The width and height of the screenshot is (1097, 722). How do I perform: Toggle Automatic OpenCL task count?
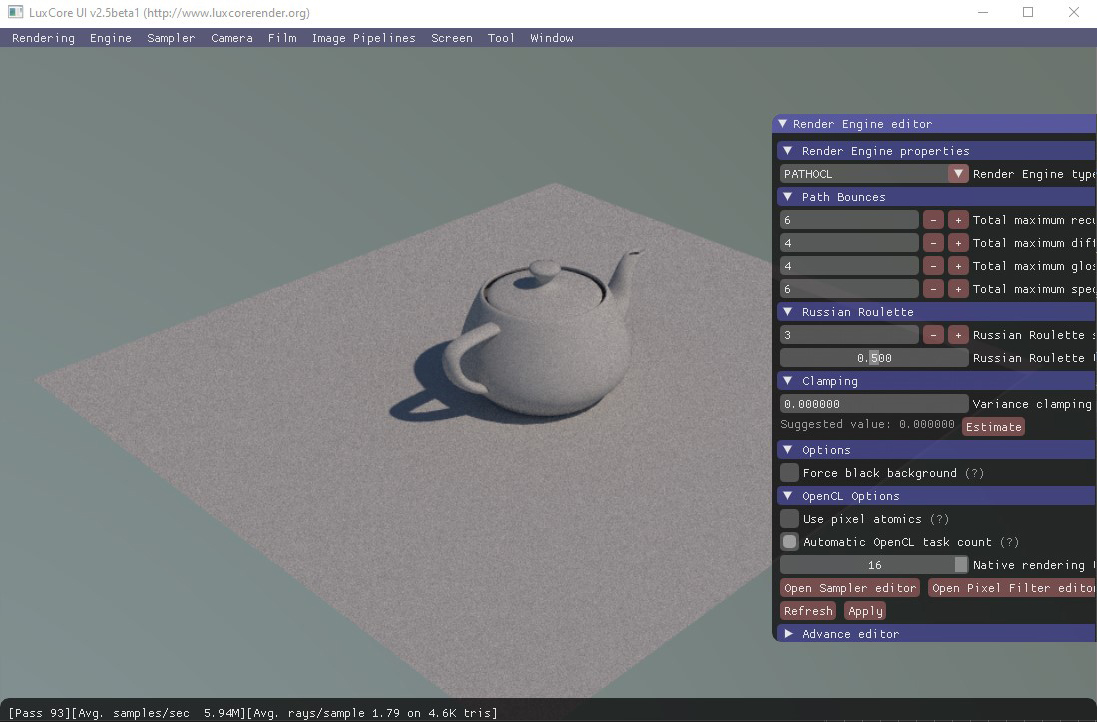790,542
